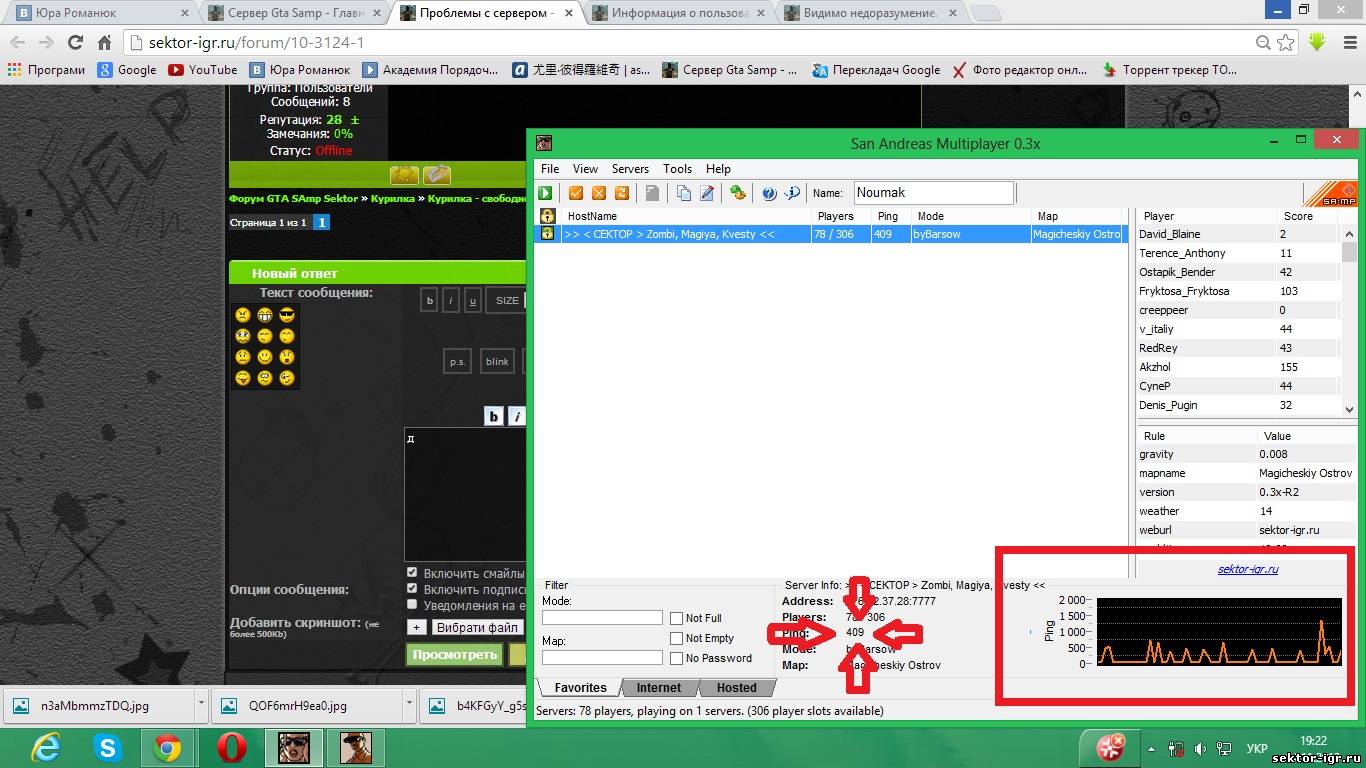Screen dimensions: 1366x768
Task: Click the orange X Delete Server icon
Action: point(598,193)
